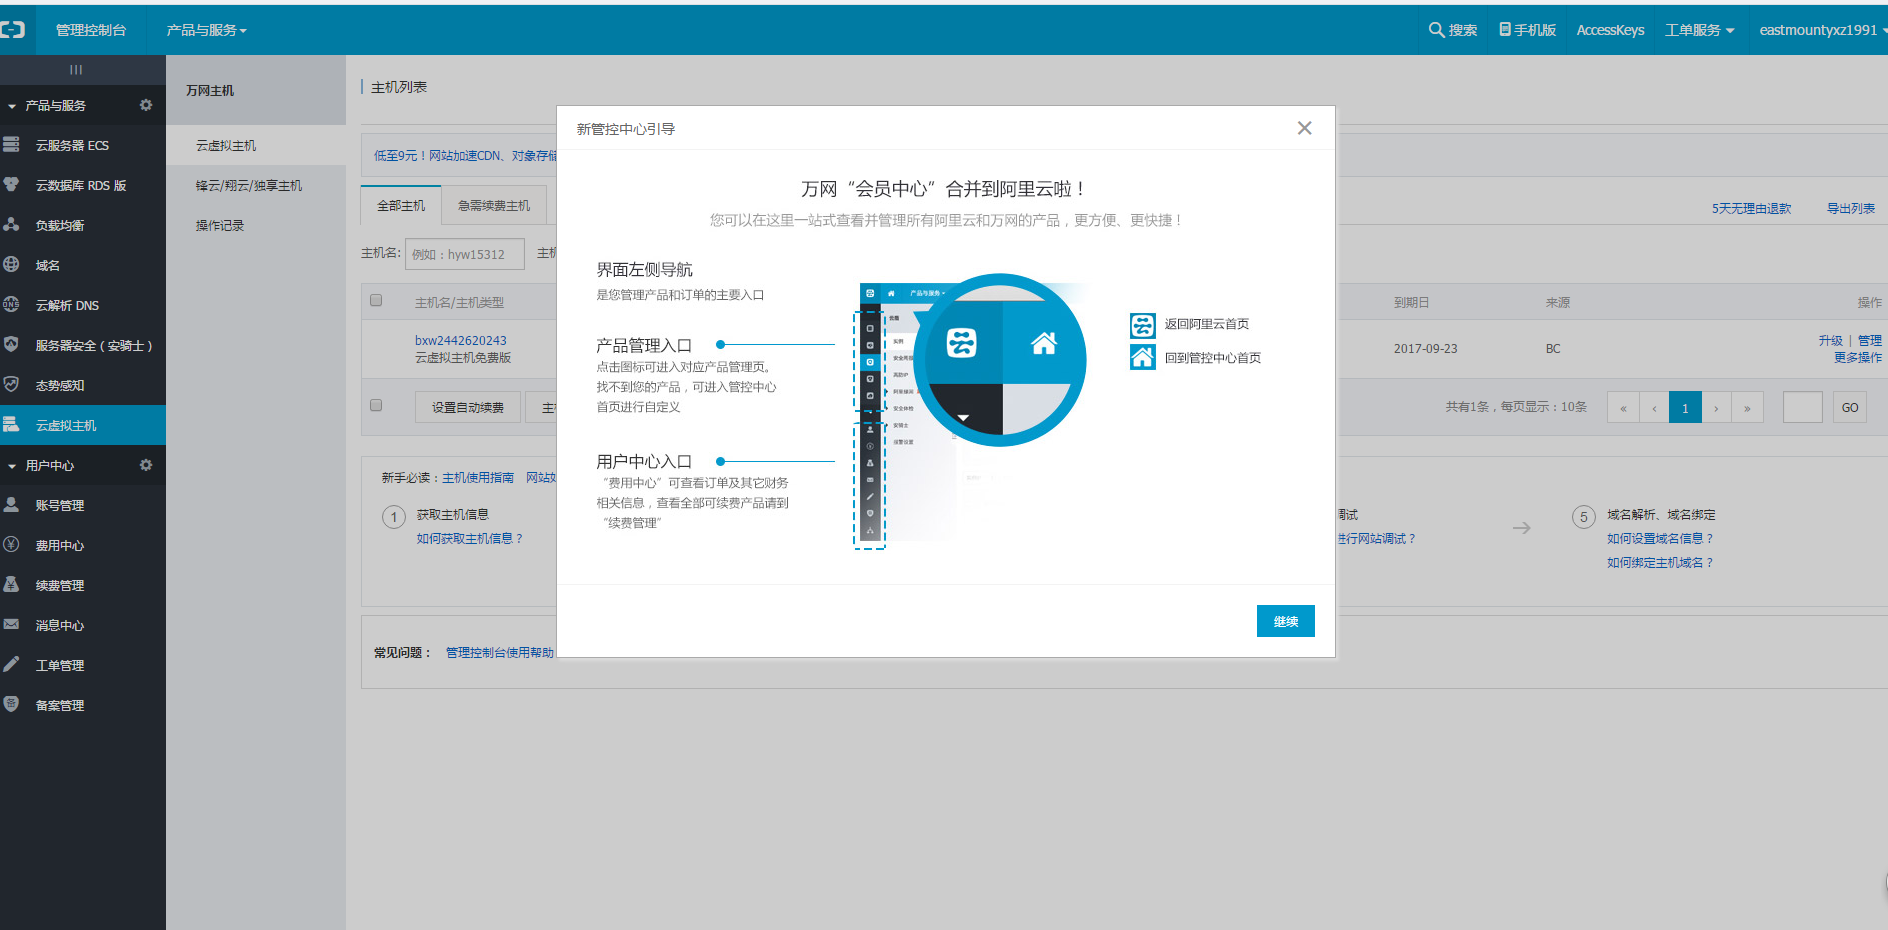Click the situational awareness icon

pos(12,385)
